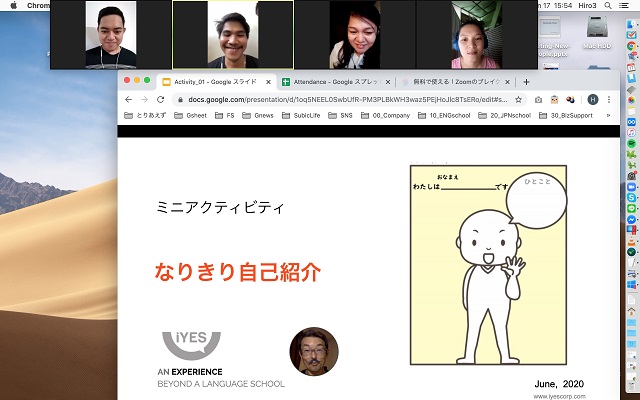
Task: Open Facebook Messenger in the Dock
Action: coord(631,219)
